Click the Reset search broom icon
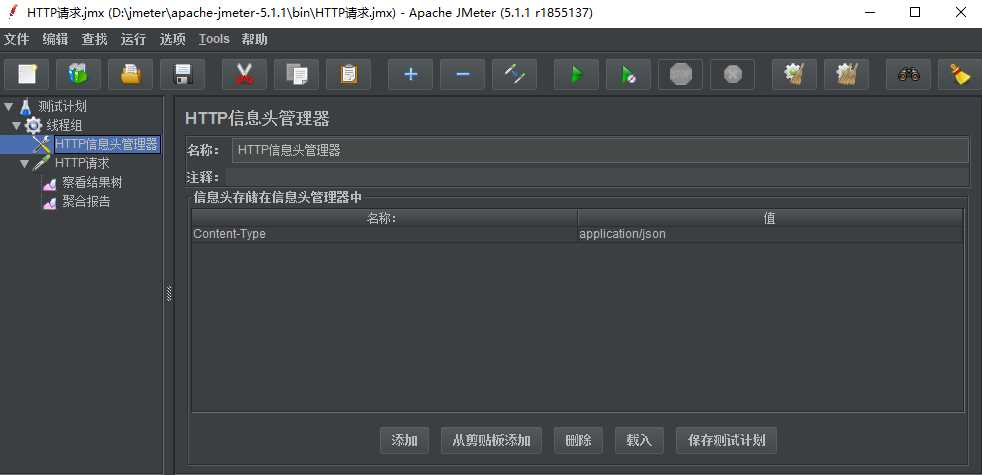982x475 pixels. point(960,75)
